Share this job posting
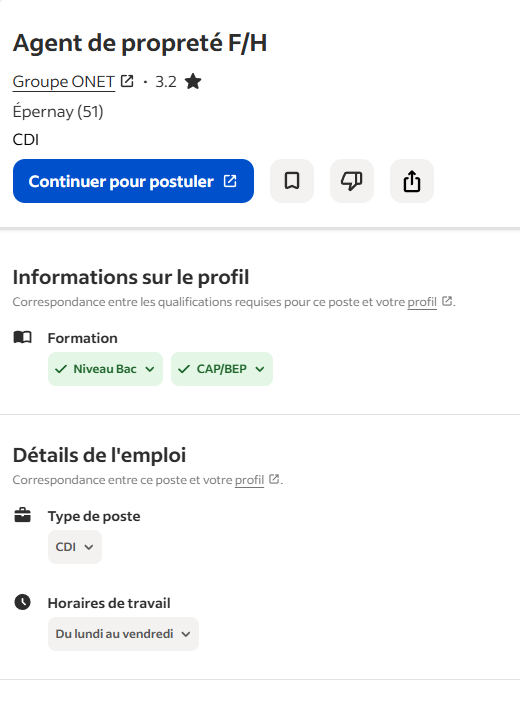Screen dimensions: 520x703 point(412,181)
